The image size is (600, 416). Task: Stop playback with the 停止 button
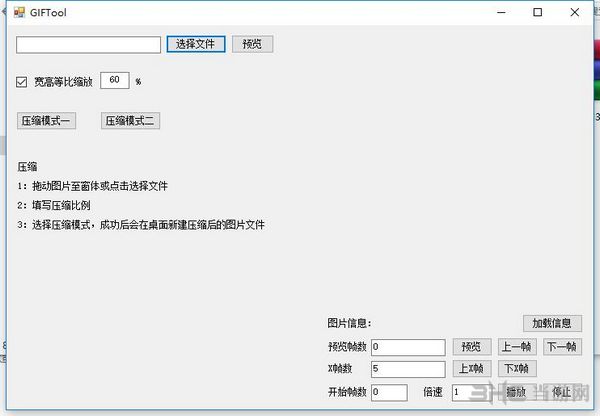562,392
